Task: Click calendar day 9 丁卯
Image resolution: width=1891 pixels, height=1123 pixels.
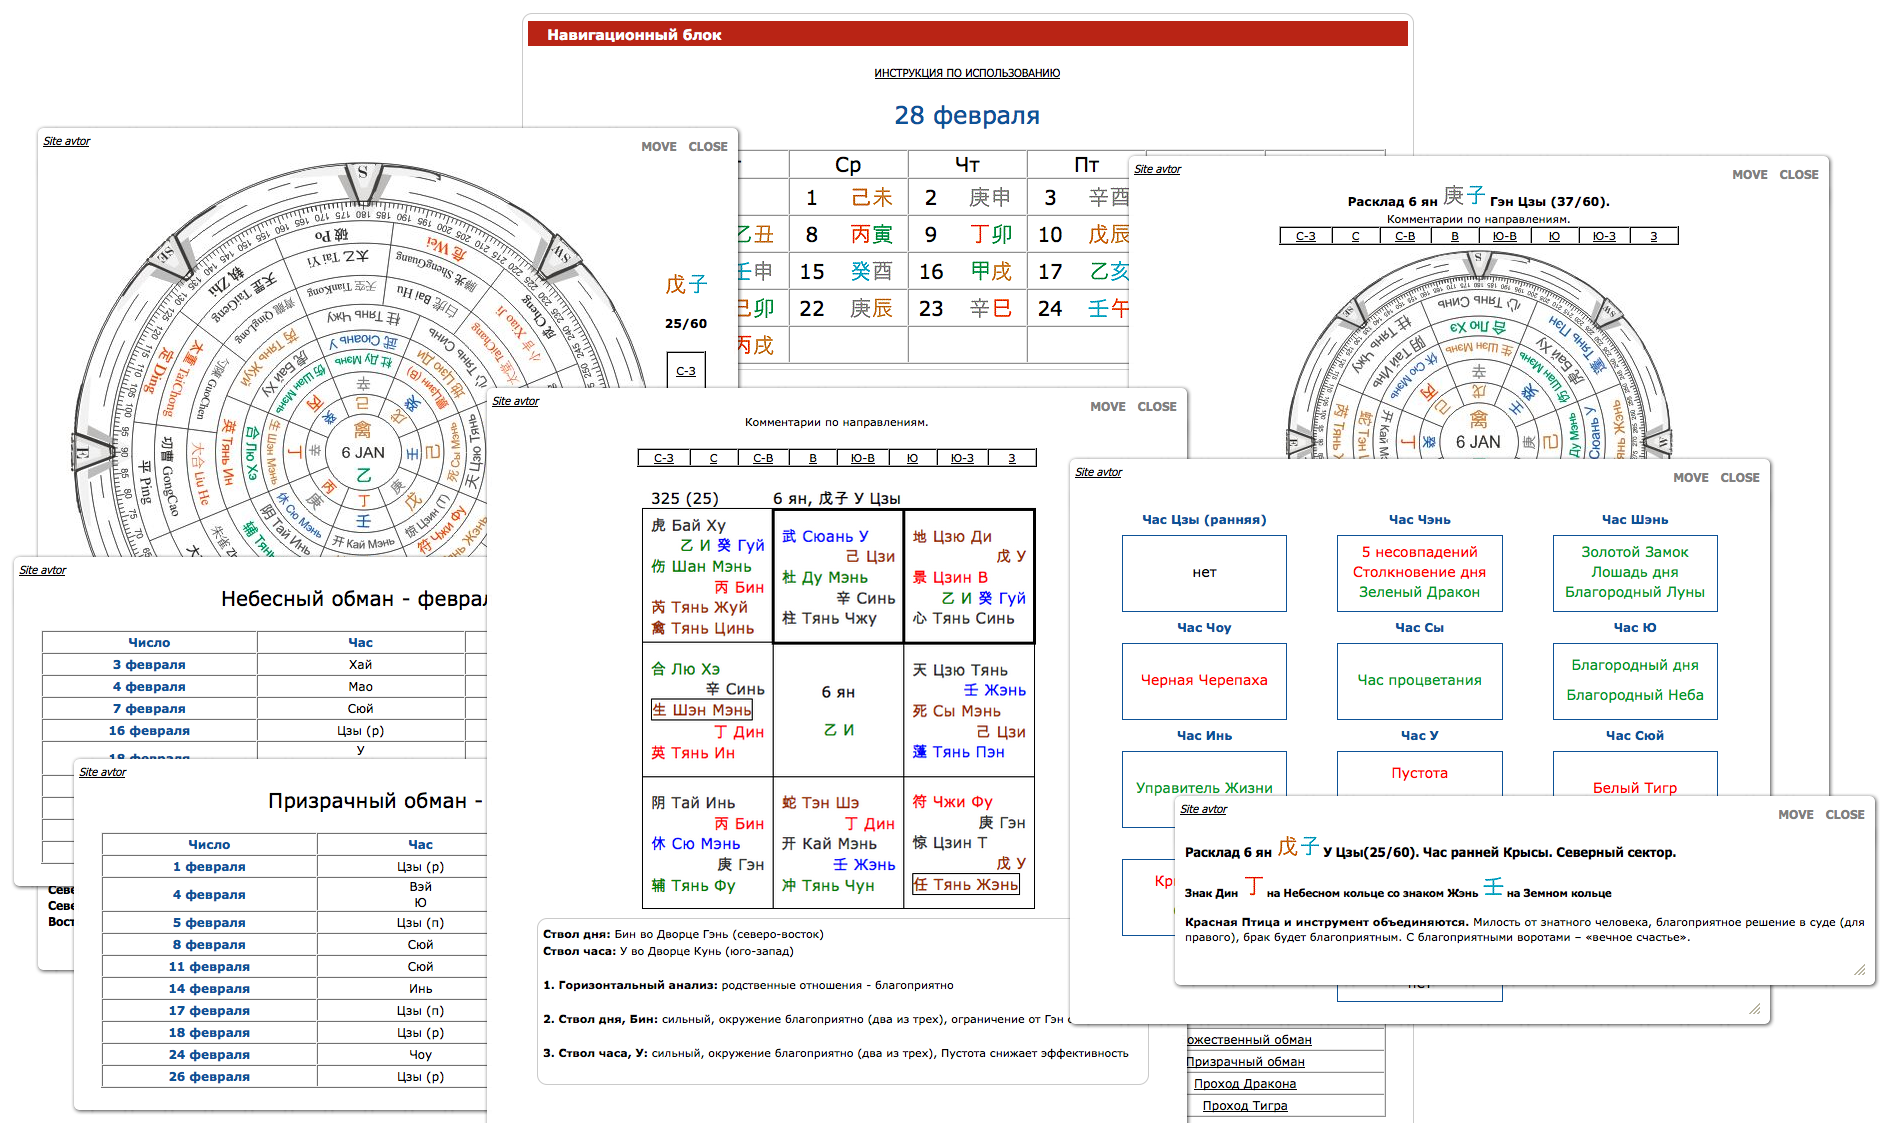Action: 967,234
